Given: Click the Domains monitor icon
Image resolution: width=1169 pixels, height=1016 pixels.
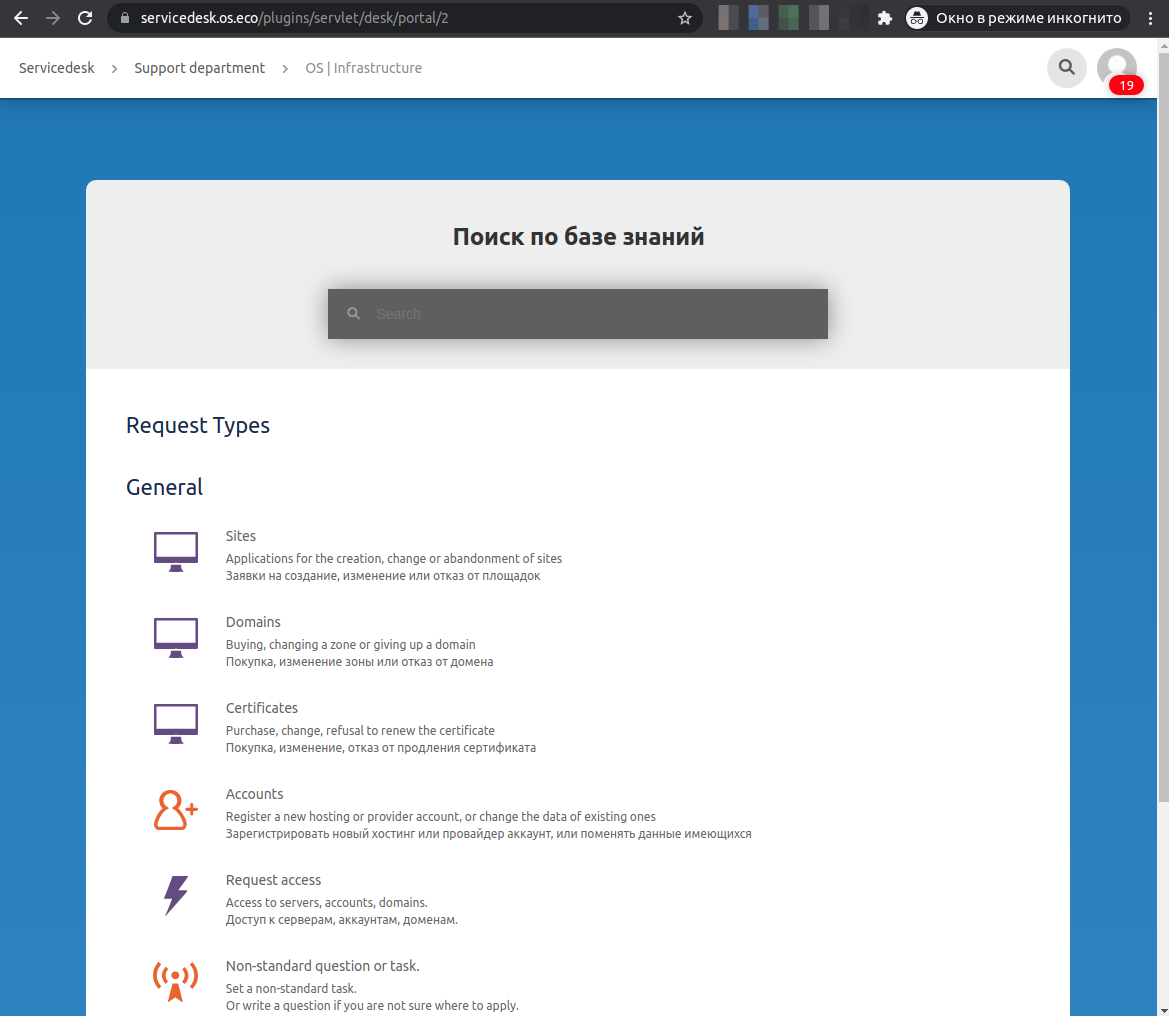Looking at the screenshot, I should click(176, 637).
